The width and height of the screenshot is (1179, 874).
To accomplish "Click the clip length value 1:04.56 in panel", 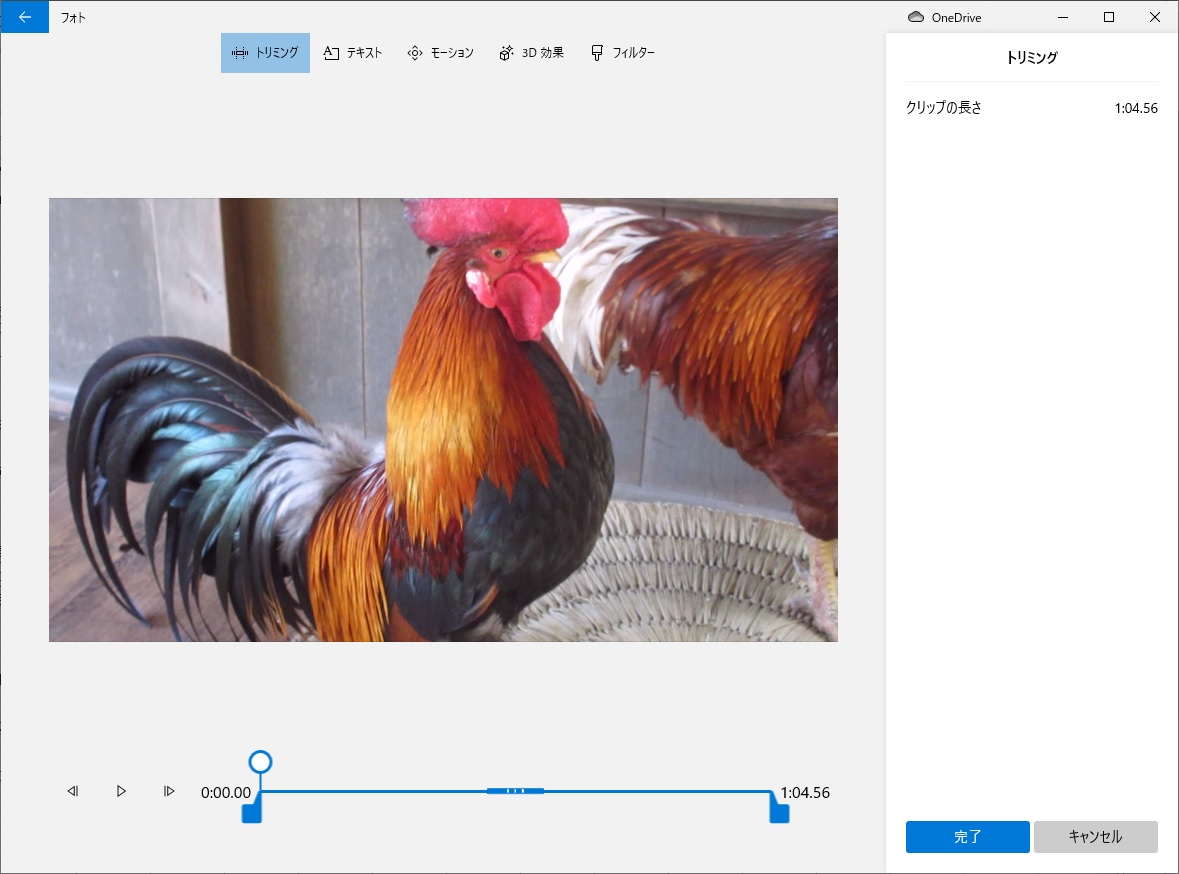I will click(x=1136, y=108).
